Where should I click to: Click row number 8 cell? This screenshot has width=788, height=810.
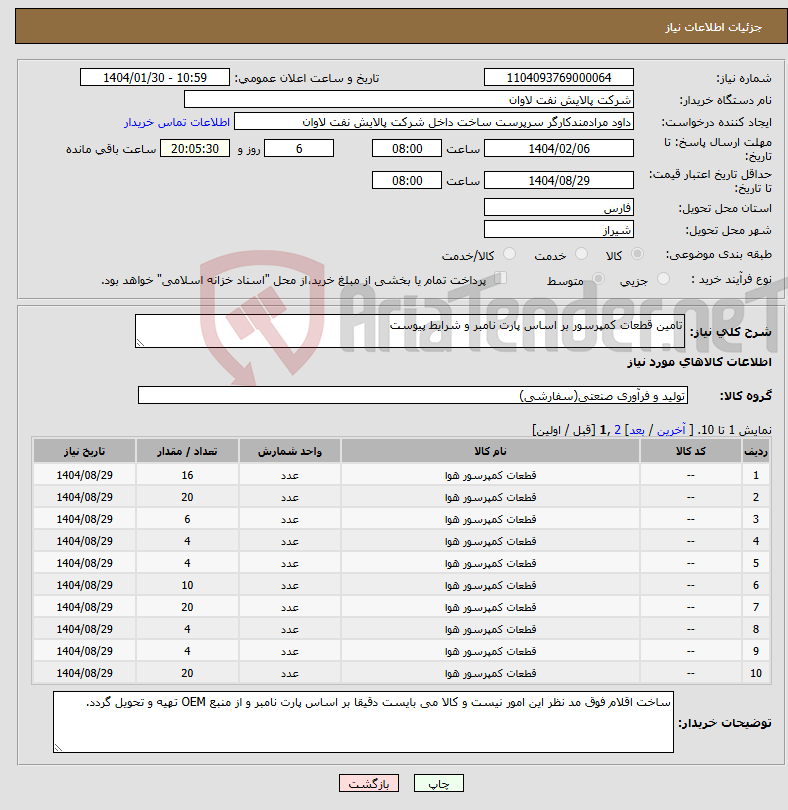pyautogui.click(x=756, y=629)
